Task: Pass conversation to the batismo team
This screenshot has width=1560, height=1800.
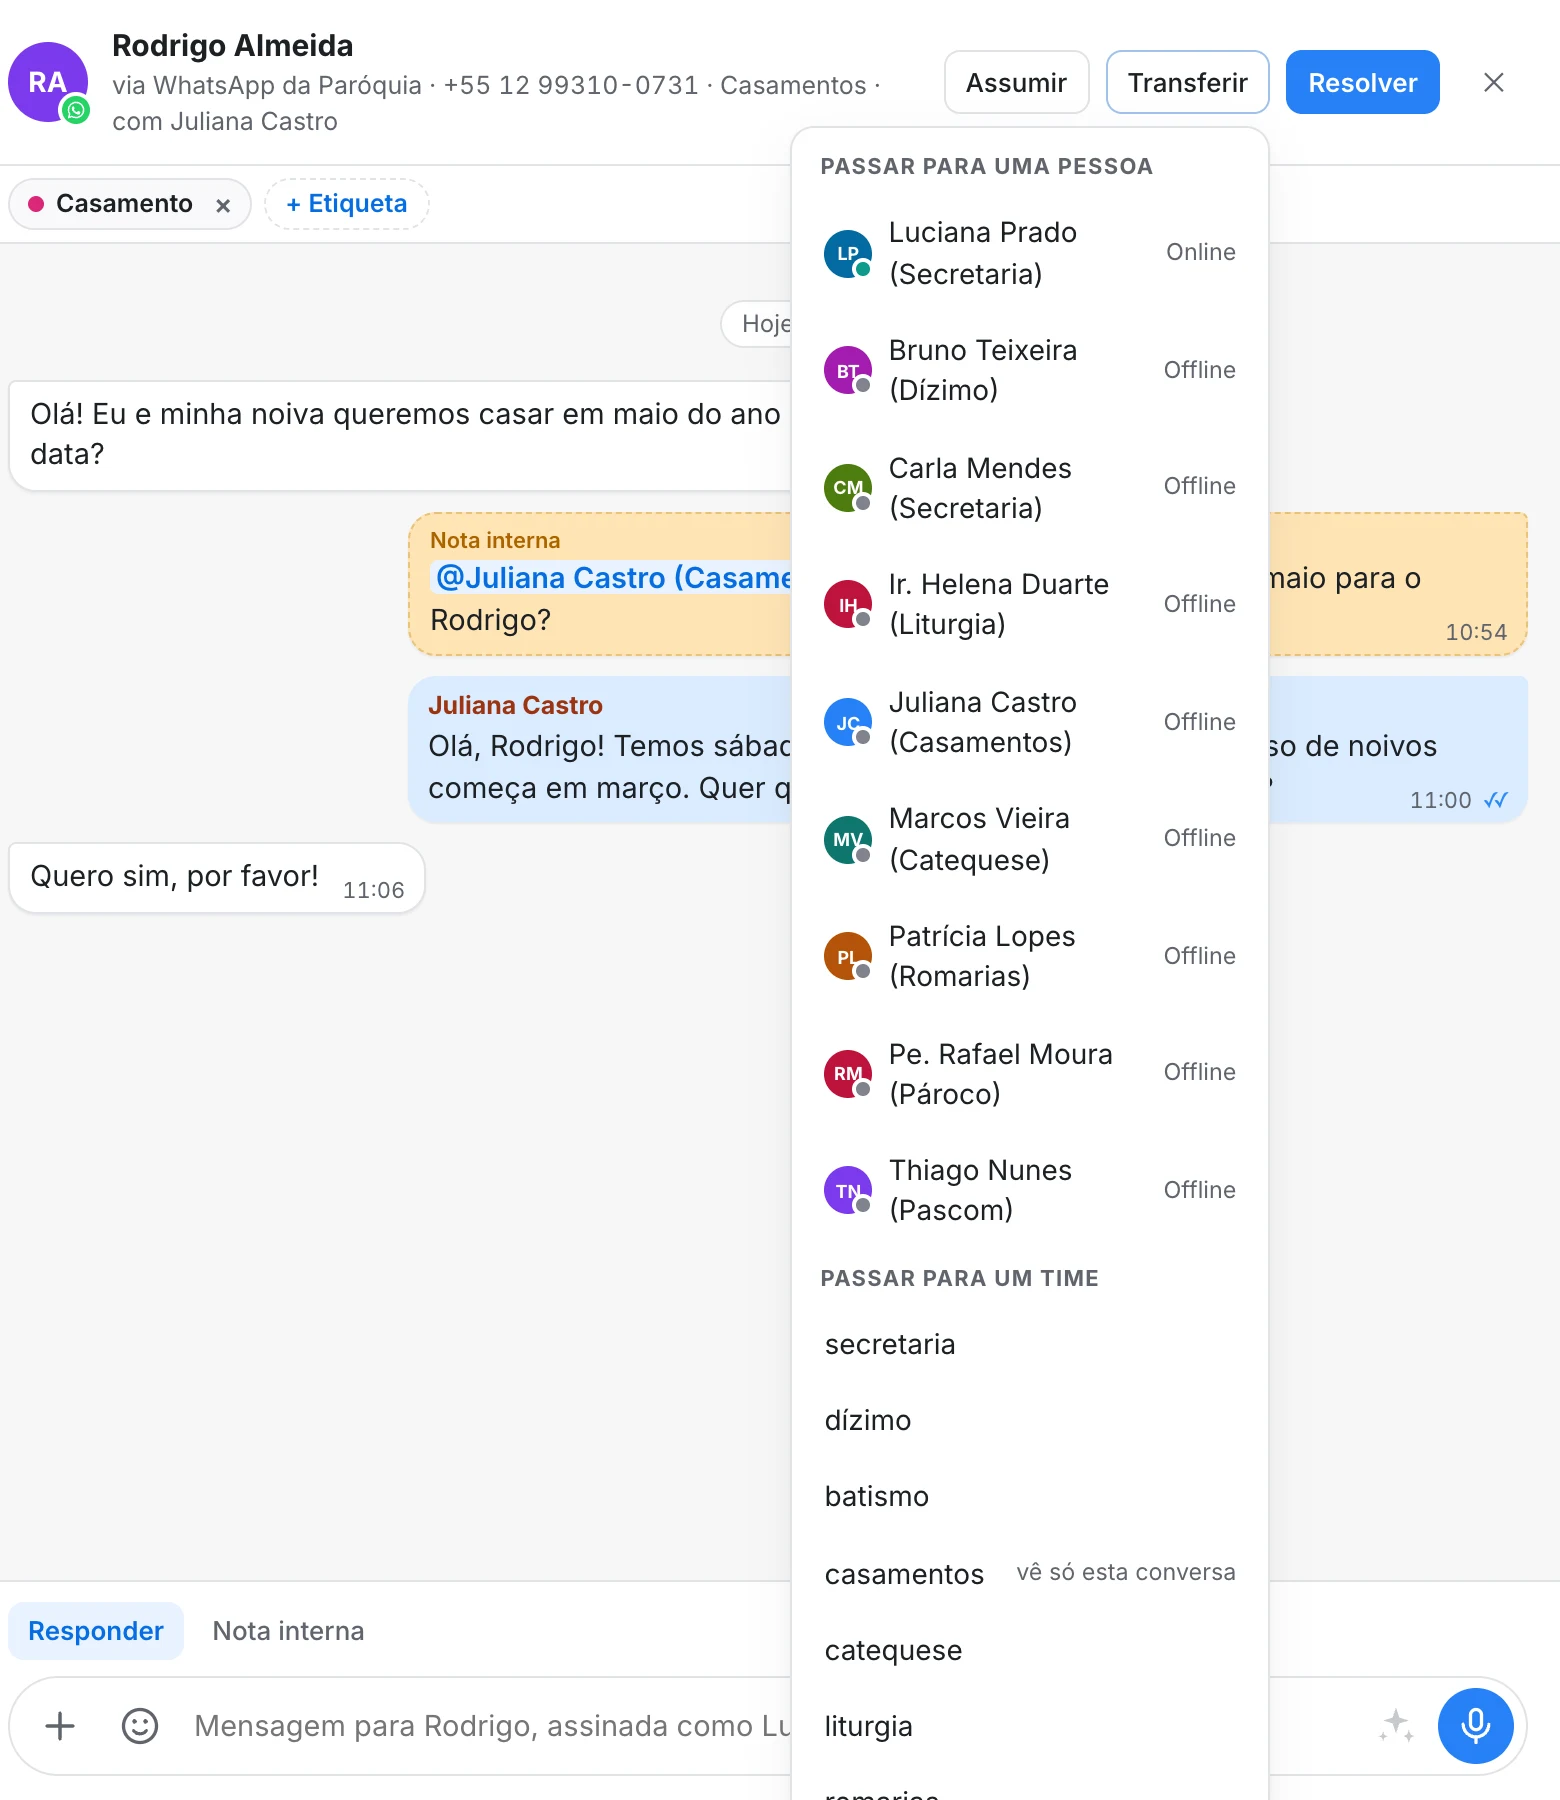Action: 1030,1496
